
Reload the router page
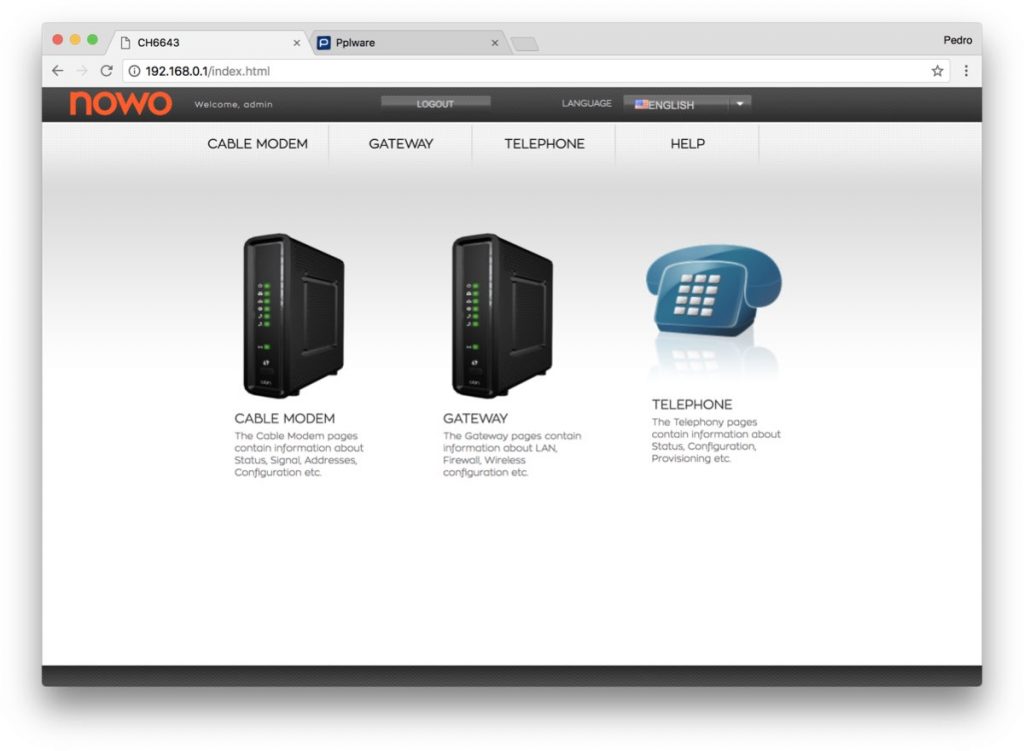click(106, 71)
